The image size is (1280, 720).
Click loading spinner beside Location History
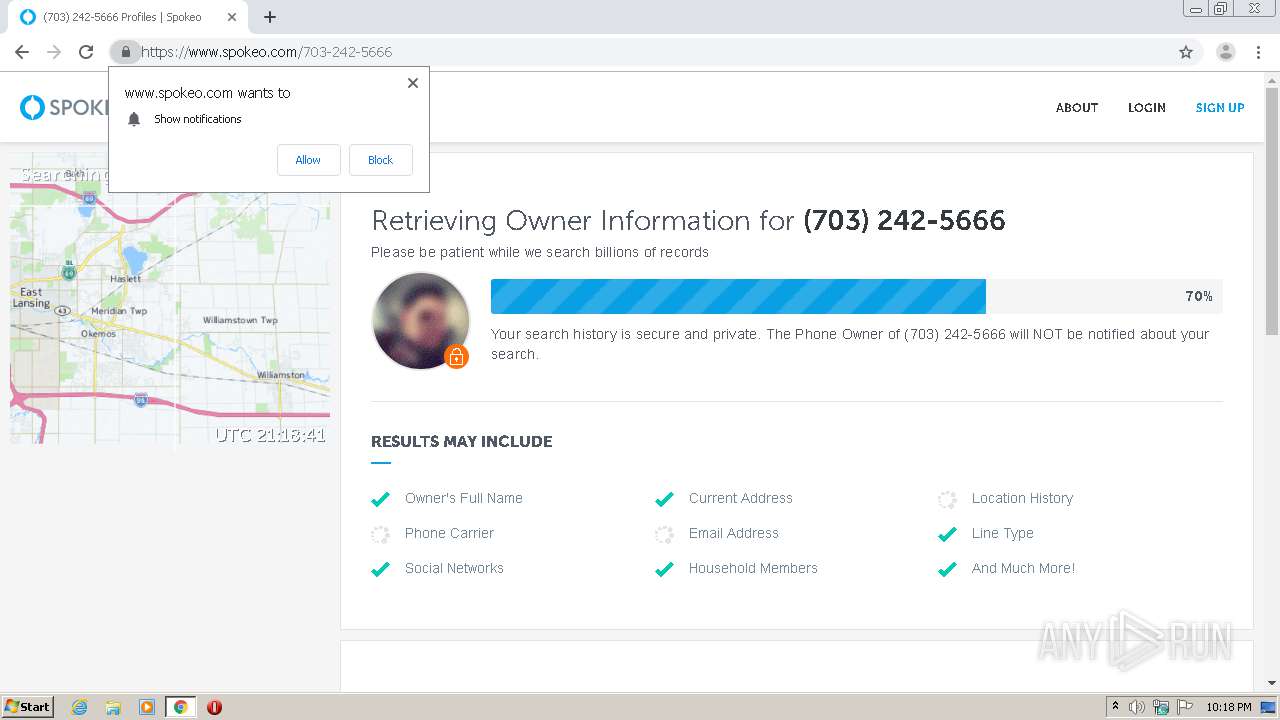click(947, 499)
